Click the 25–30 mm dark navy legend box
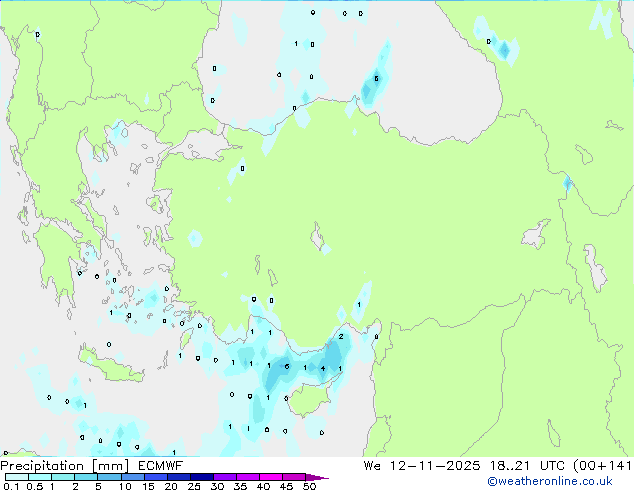Image resolution: width=634 pixels, height=490 pixels. coord(202,477)
